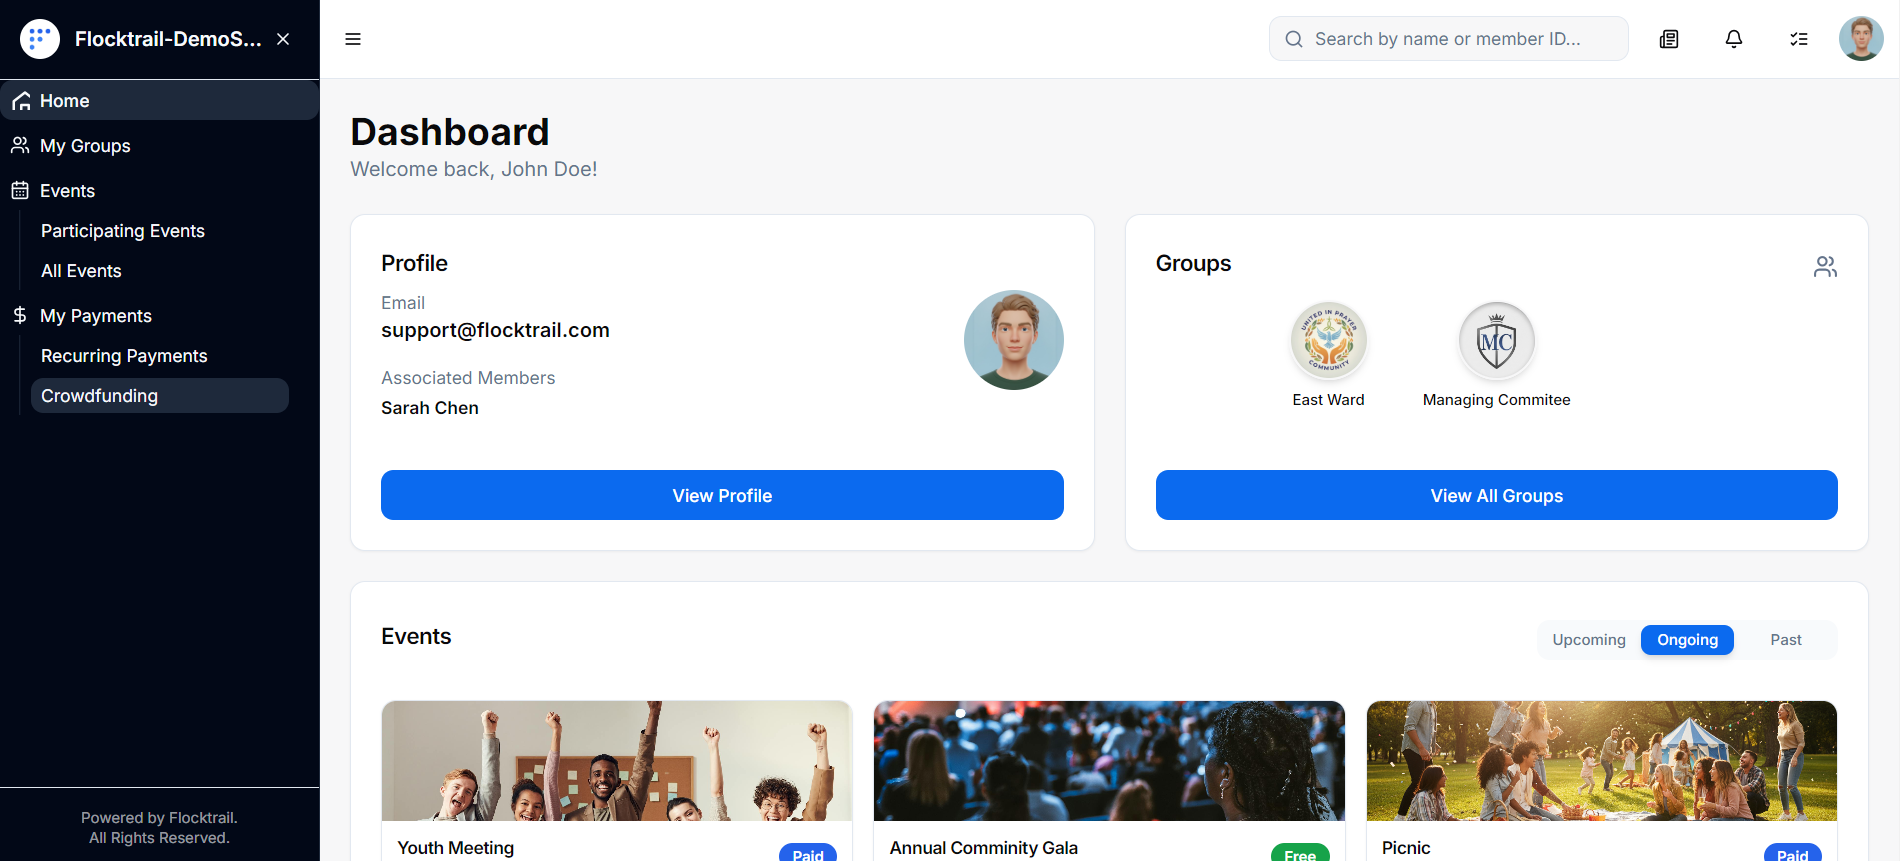Select Home using its house icon
The height and width of the screenshot is (861, 1900).
point(20,100)
